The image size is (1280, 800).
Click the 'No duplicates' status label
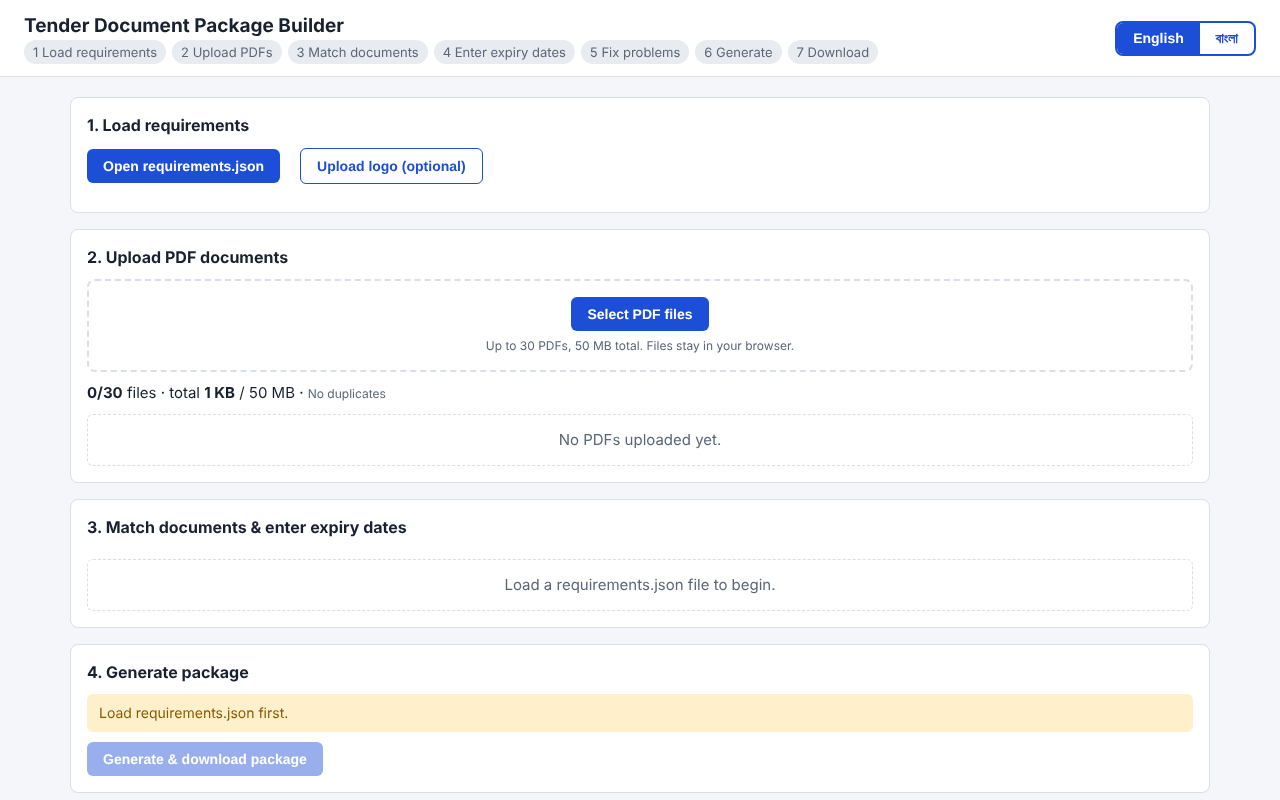pyautogui.click(x=347, y=394)
